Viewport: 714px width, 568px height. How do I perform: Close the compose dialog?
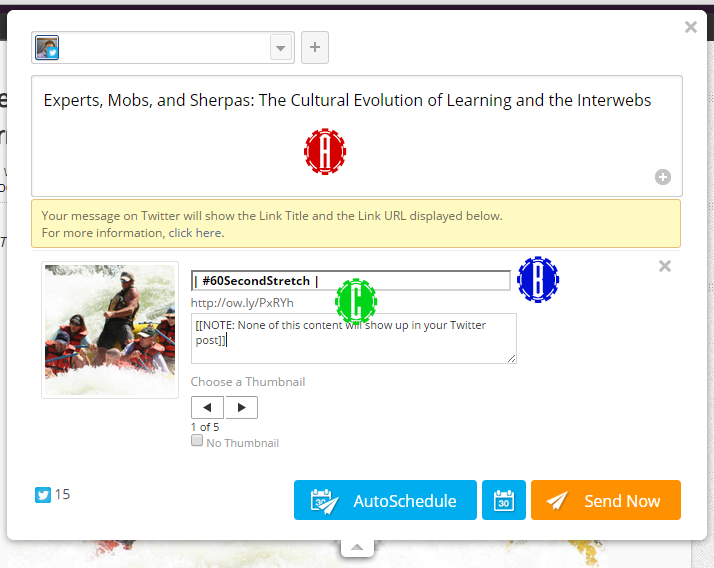coord(691,27)
